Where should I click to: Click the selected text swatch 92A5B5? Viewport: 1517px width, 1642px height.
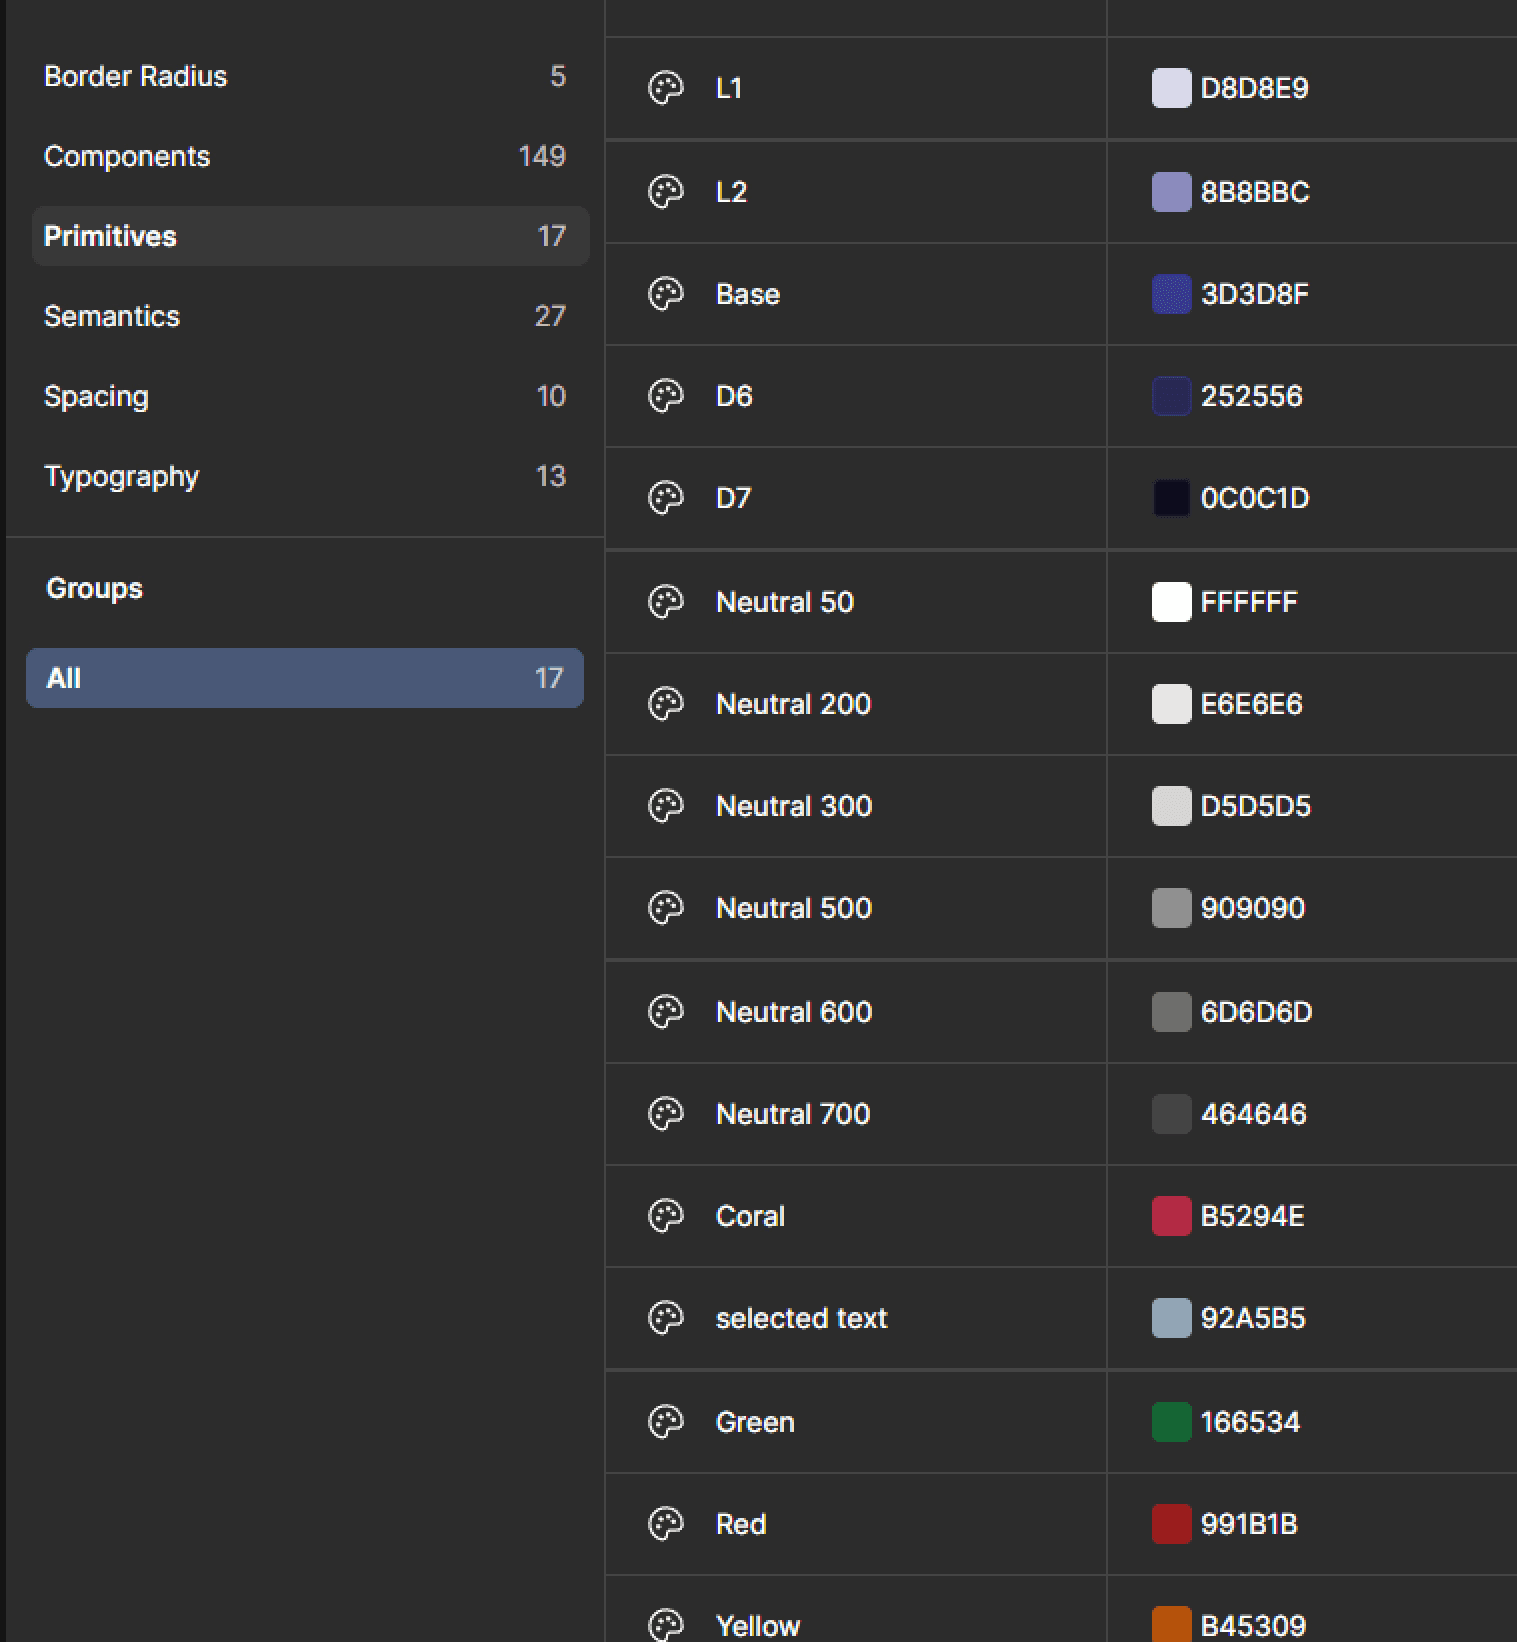click(1172, 1318)
